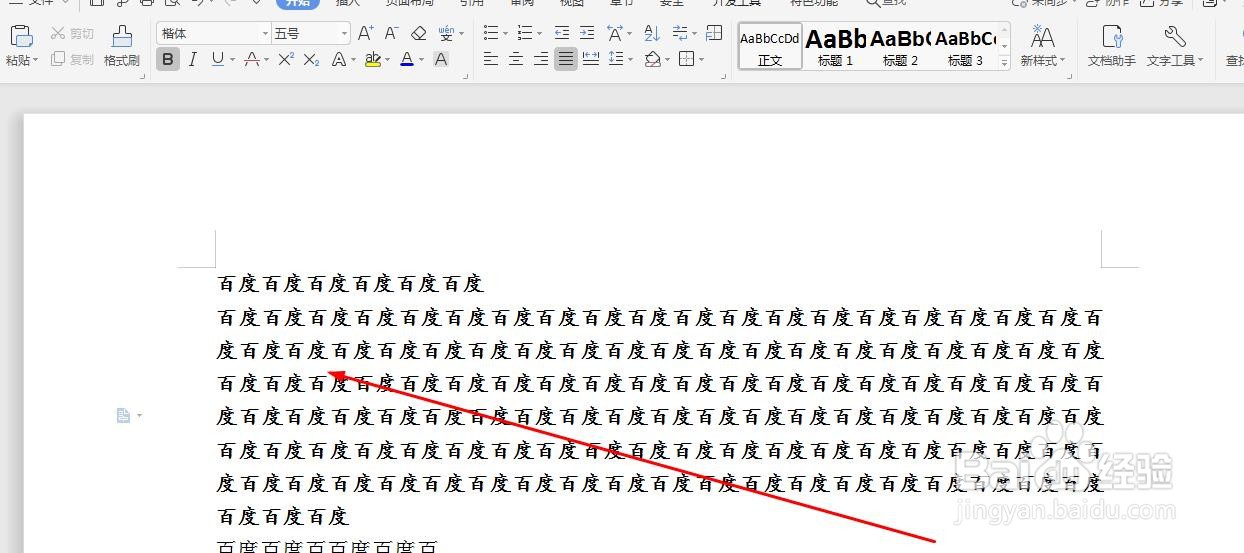1244x553 pixels.
Task: Click the Cut (剪切) scissors button
Action: coord(72,34)
